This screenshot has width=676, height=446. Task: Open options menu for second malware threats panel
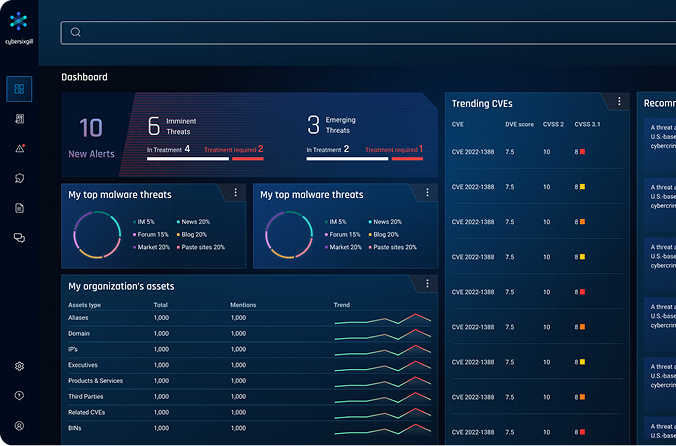(x=427, y=192)
